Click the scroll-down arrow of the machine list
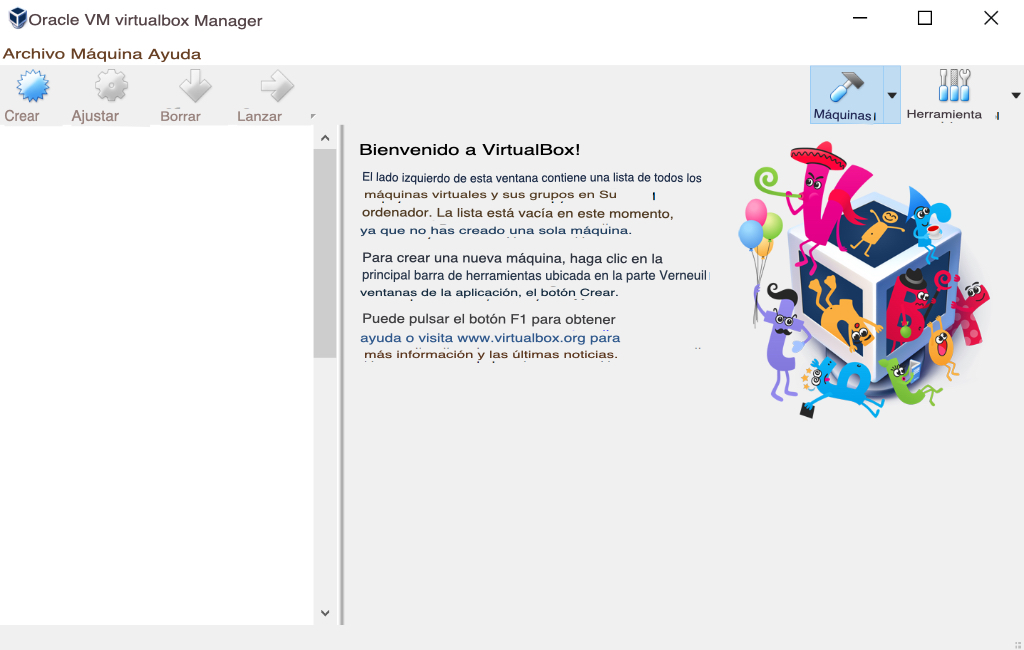 coord(323,612)
